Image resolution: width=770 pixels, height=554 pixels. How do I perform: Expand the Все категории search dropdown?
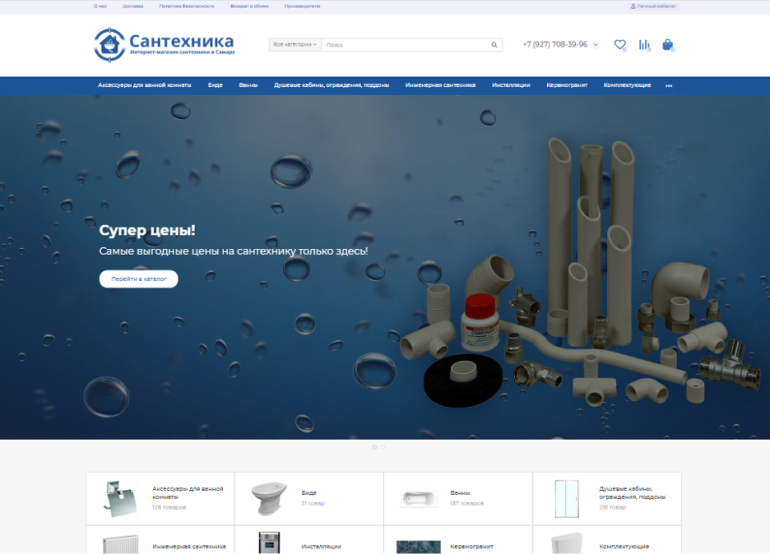(295, 45)
